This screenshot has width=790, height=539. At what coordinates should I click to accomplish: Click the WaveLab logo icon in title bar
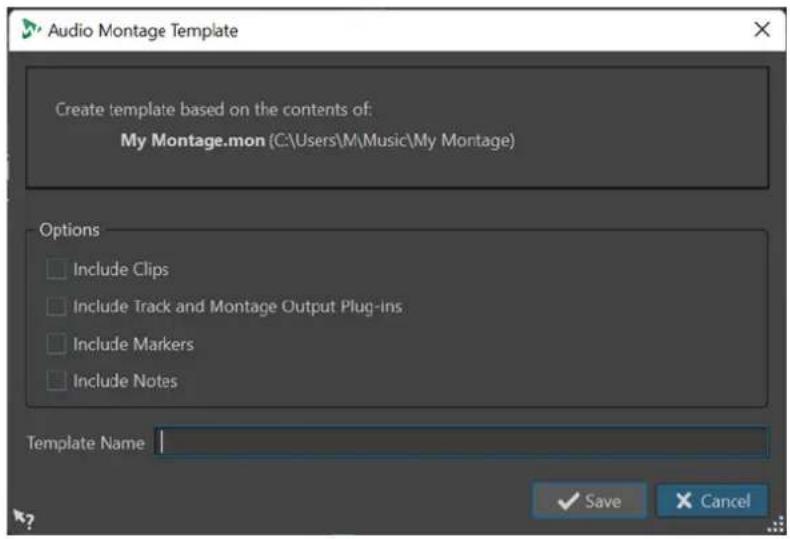[30, 29]
